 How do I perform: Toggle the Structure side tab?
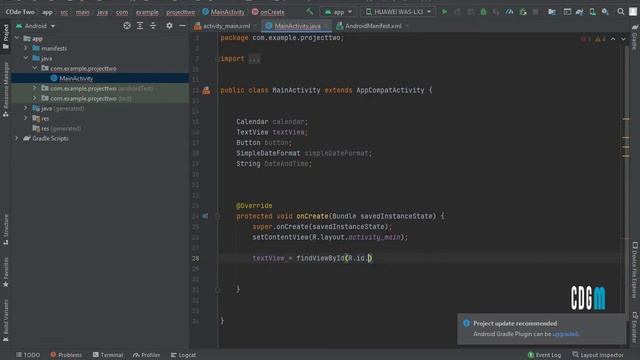[6, 229]
